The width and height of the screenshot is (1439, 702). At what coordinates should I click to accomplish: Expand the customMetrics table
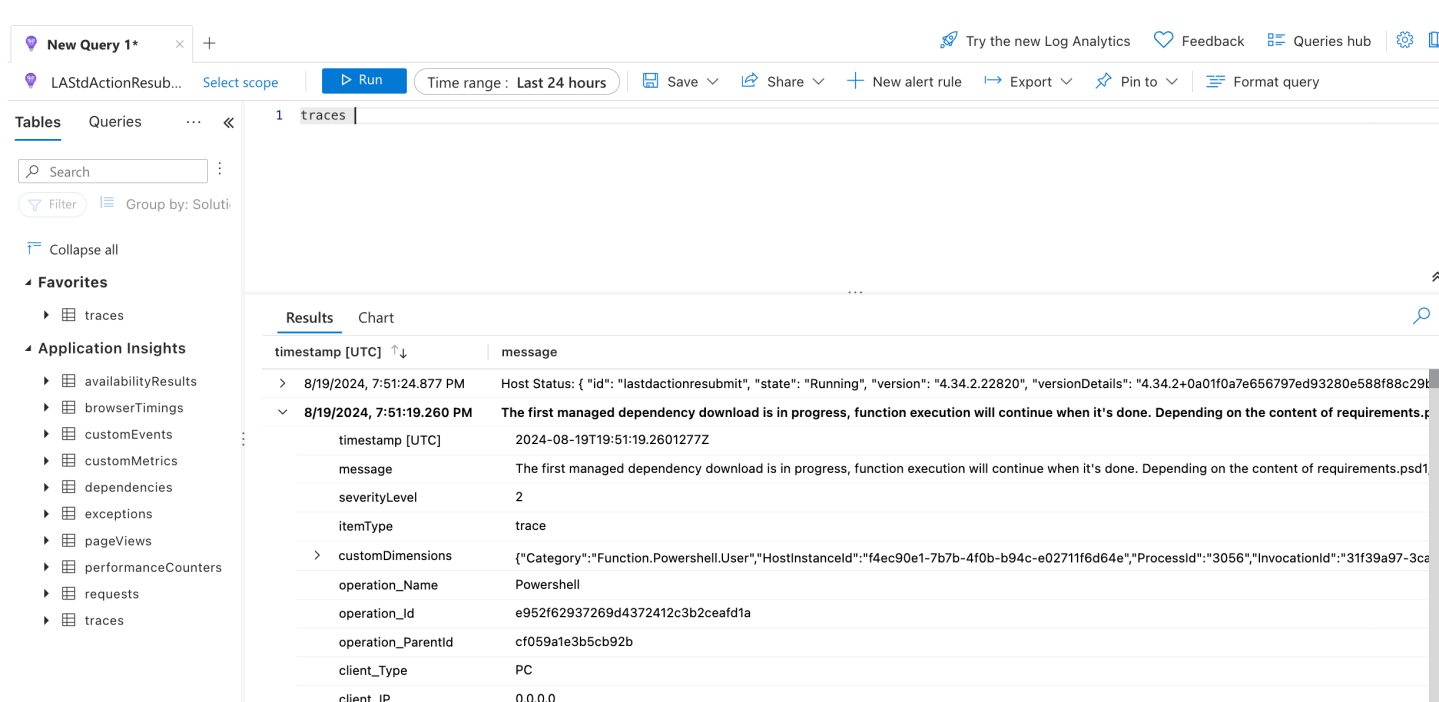pyautogui.click(x=46, y=461)
